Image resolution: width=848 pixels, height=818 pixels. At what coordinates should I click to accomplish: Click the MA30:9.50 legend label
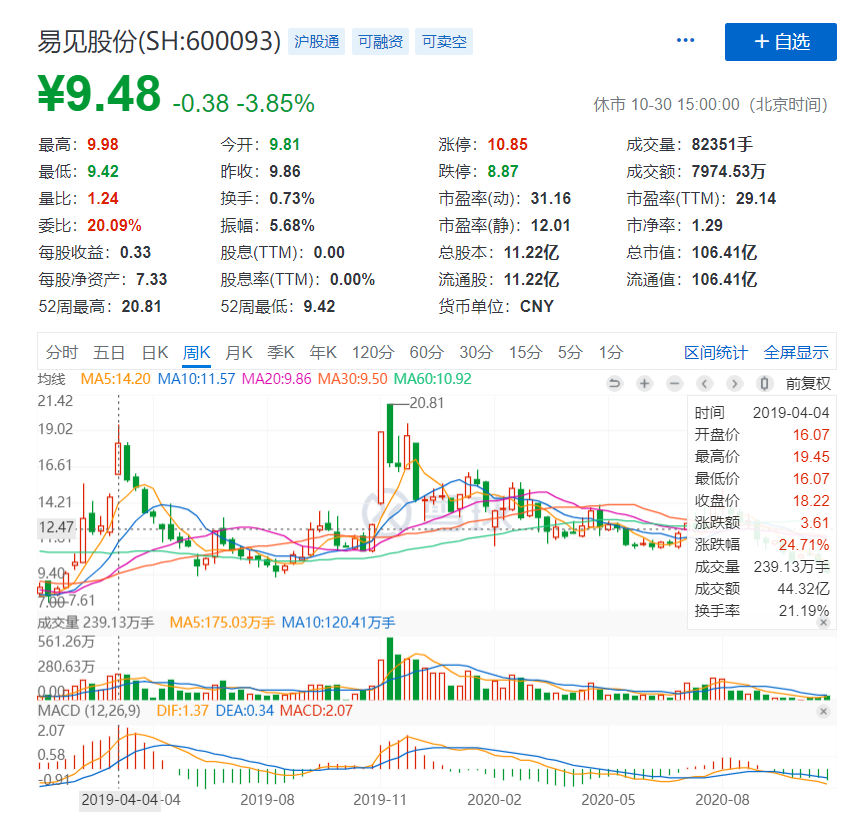[x=353, y=379]
